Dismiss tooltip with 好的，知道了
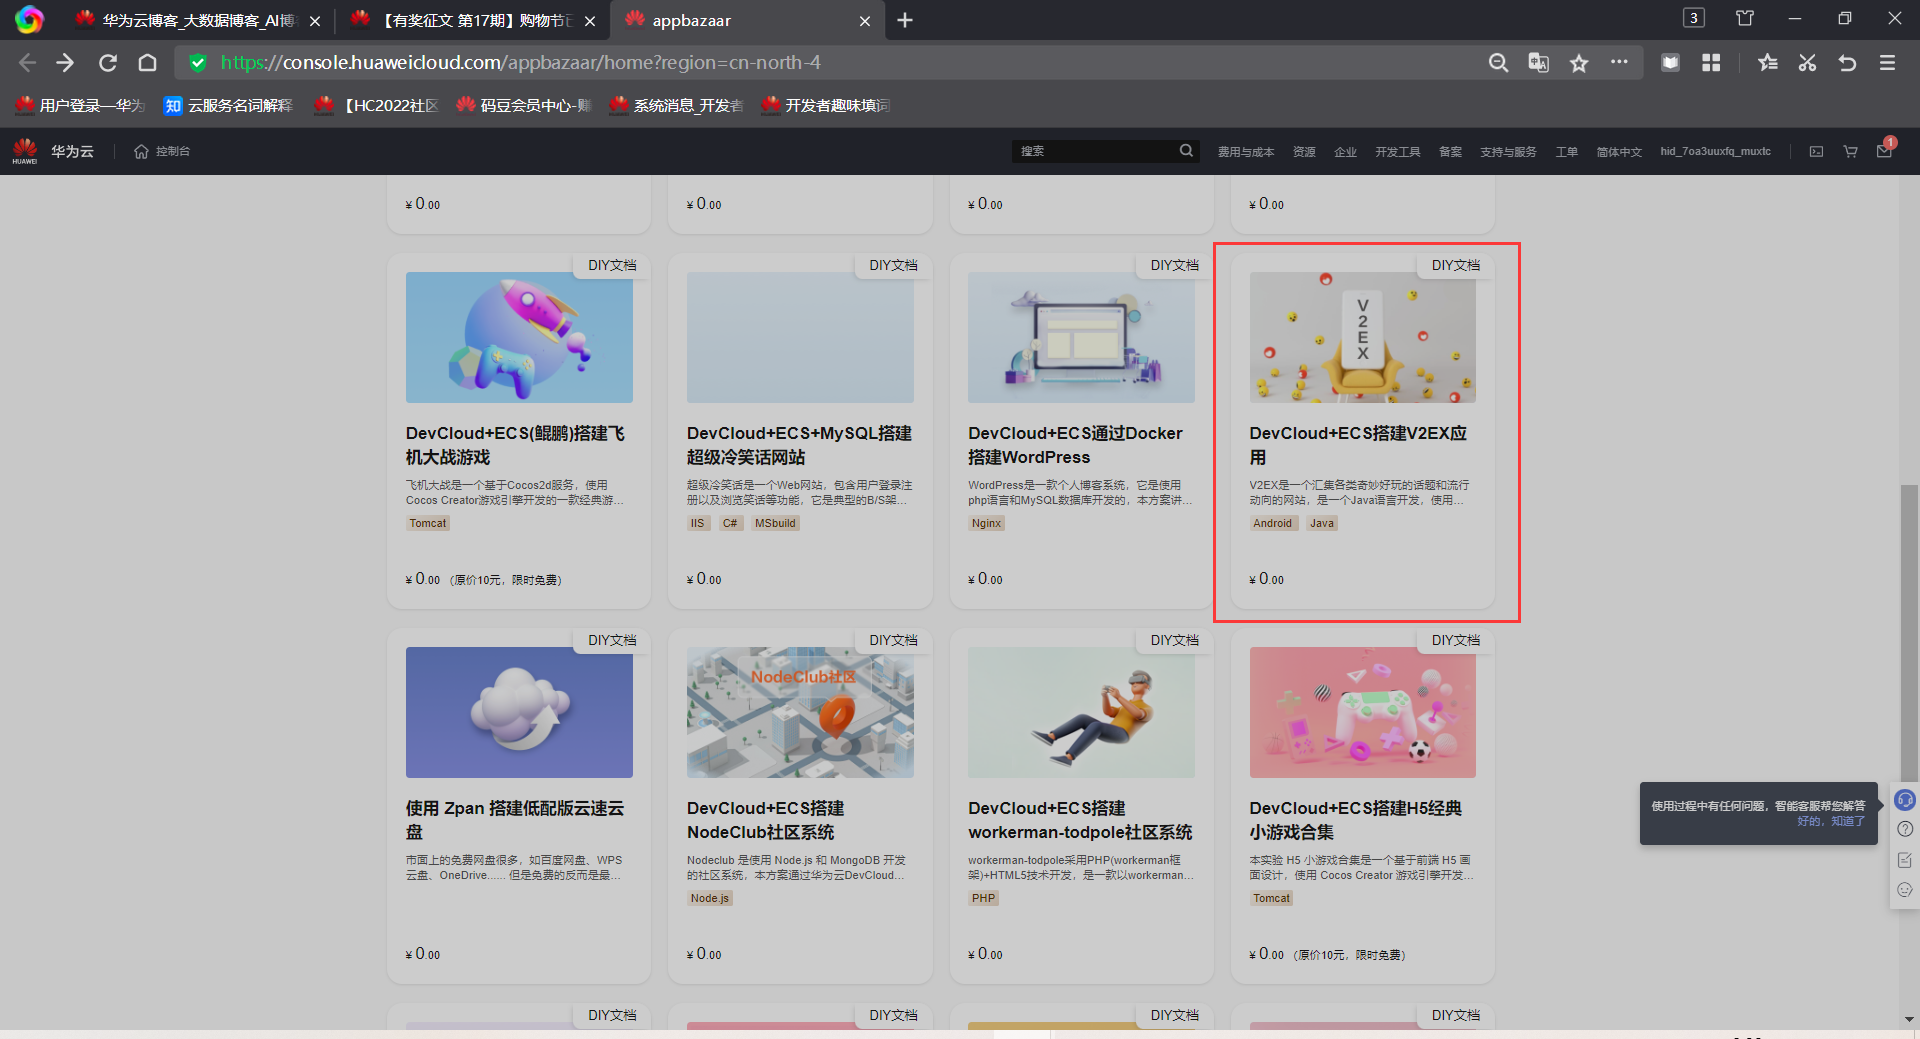This screenshot has height=1039, width=1920. pos(1831,821)
